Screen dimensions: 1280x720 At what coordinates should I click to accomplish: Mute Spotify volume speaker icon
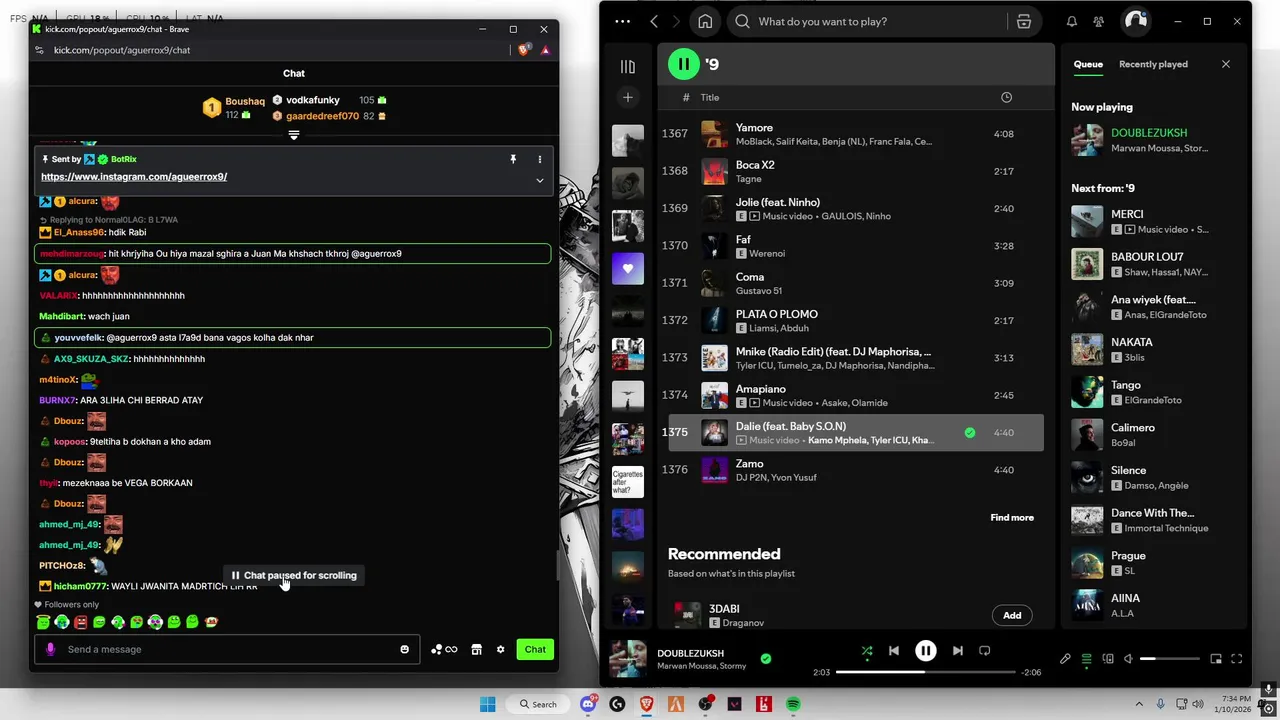[1128, 659]
